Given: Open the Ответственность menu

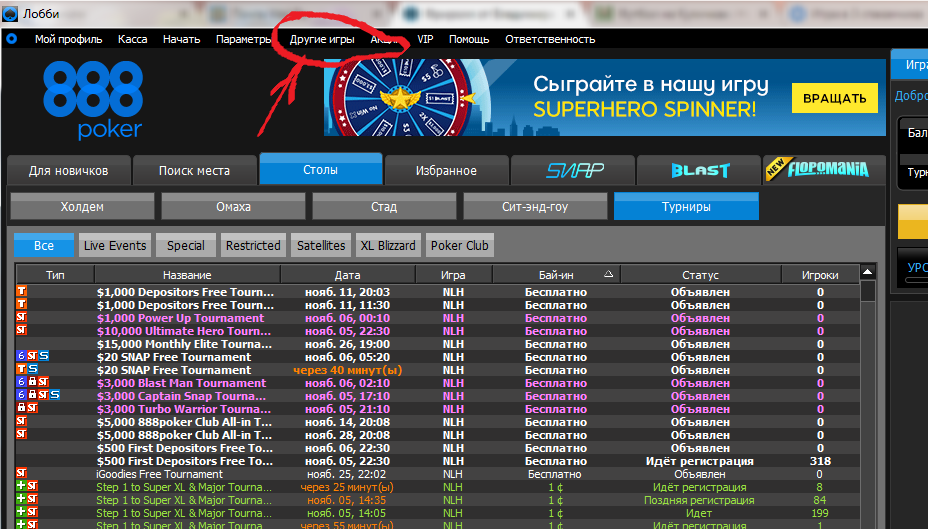Looking at the screenshot, I should [550, 39].
